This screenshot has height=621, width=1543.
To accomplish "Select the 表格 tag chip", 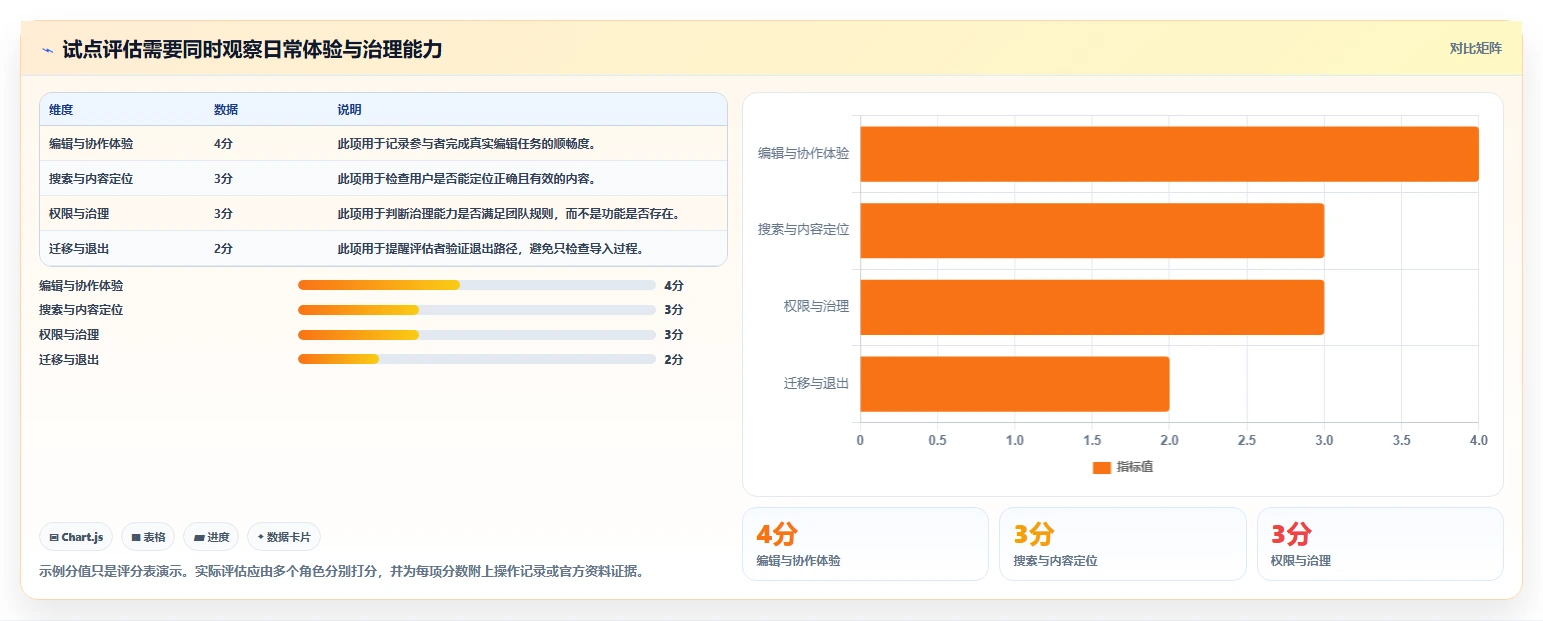I will click(148, 537).
